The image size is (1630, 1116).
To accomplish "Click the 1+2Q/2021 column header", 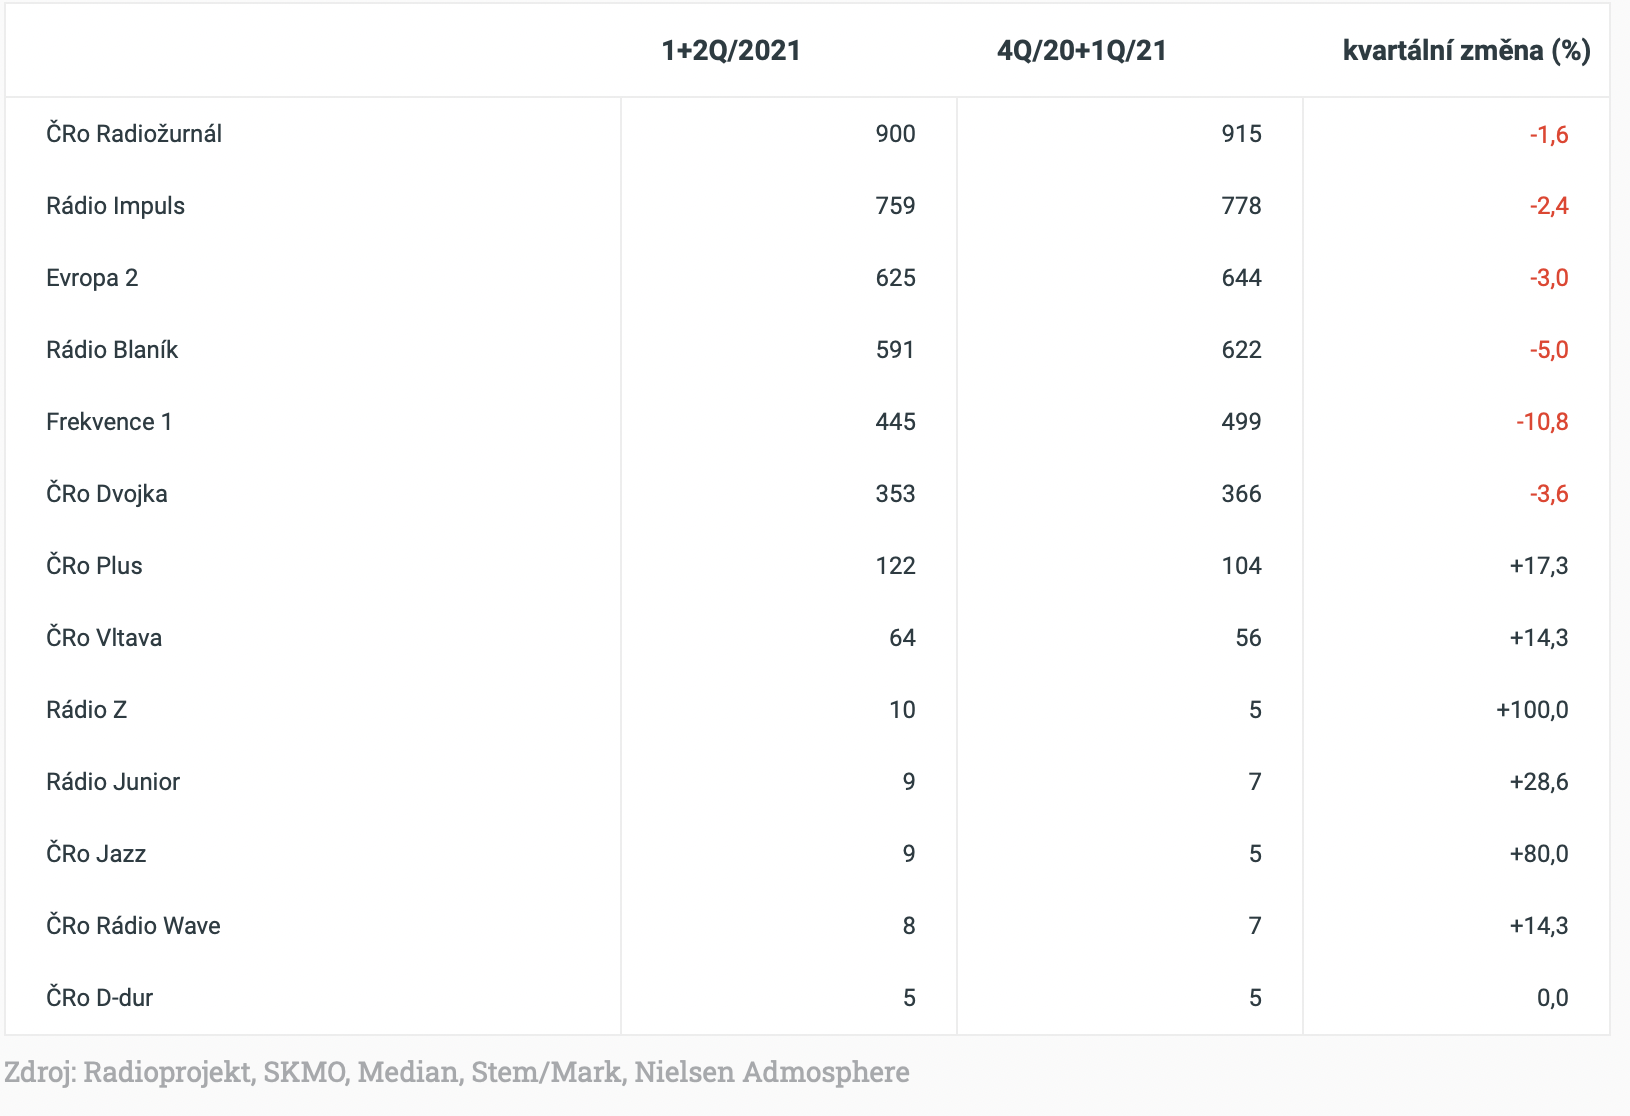I will coord(731,51).
